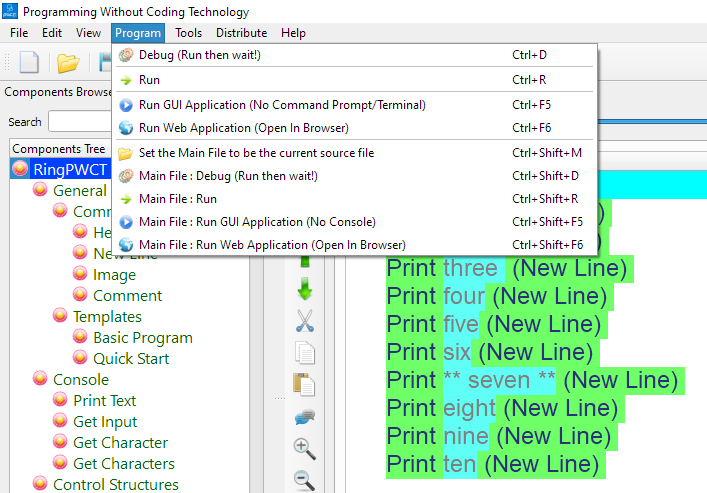The width and height of the screenshot is (707, 493).
Task: Click the Open folder toolbar icon
Action: [x=68, y=62]
